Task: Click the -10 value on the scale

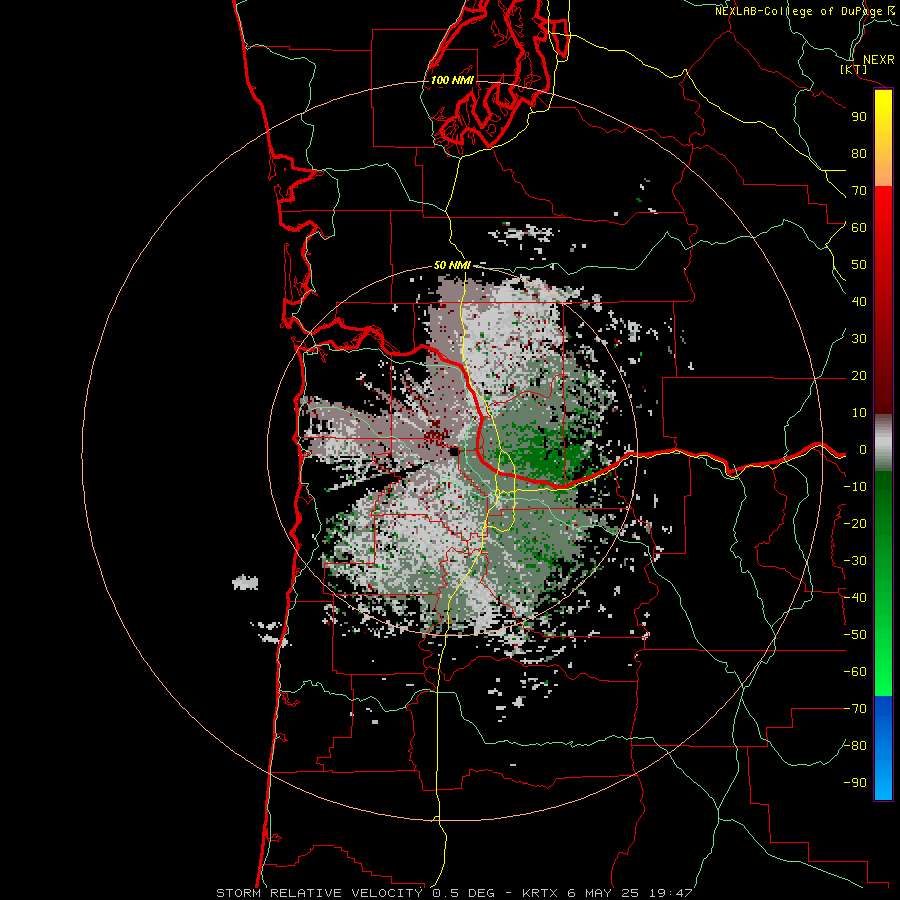Action: tap(855, 487)
